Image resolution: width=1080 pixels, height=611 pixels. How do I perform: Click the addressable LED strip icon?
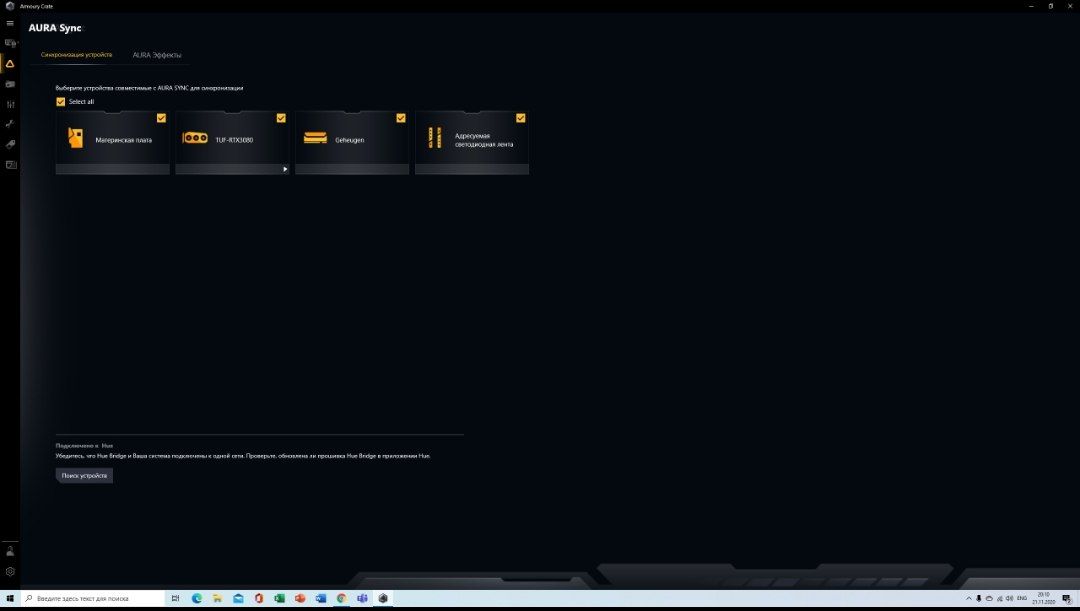coord(435,137)
